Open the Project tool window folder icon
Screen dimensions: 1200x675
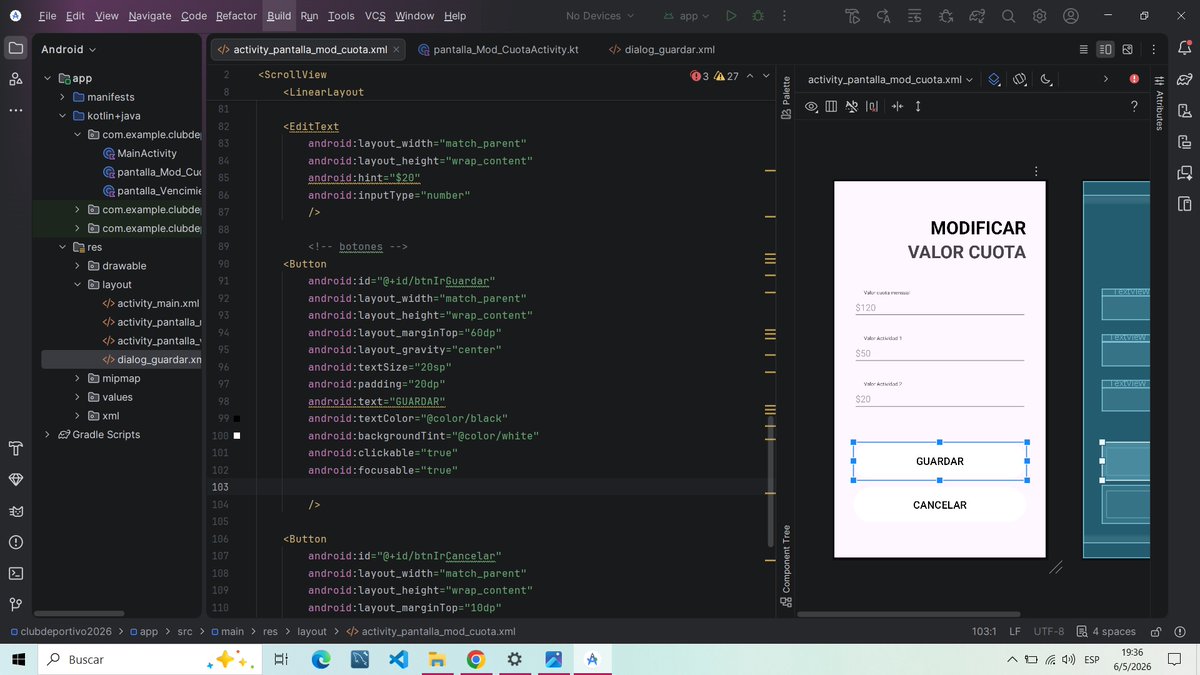pyautogui.click(x=15, y=48)
